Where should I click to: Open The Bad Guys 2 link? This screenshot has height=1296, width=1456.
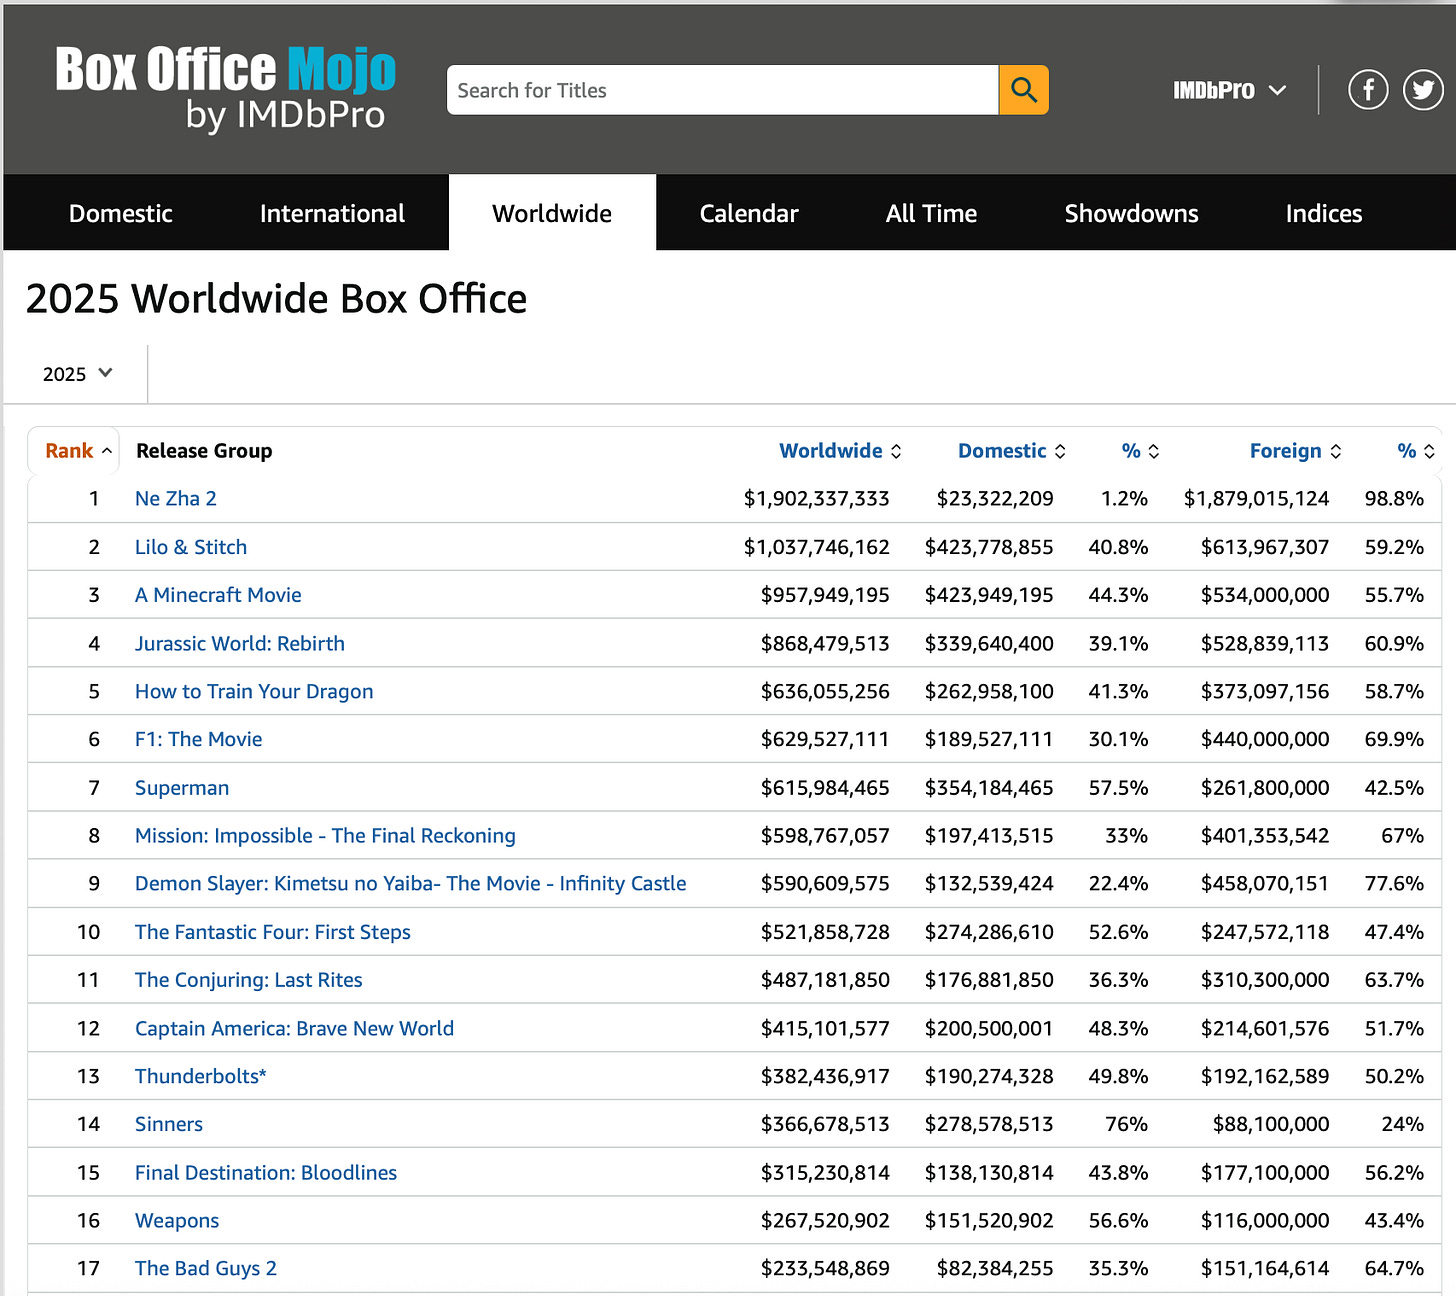pos(206,1268)
